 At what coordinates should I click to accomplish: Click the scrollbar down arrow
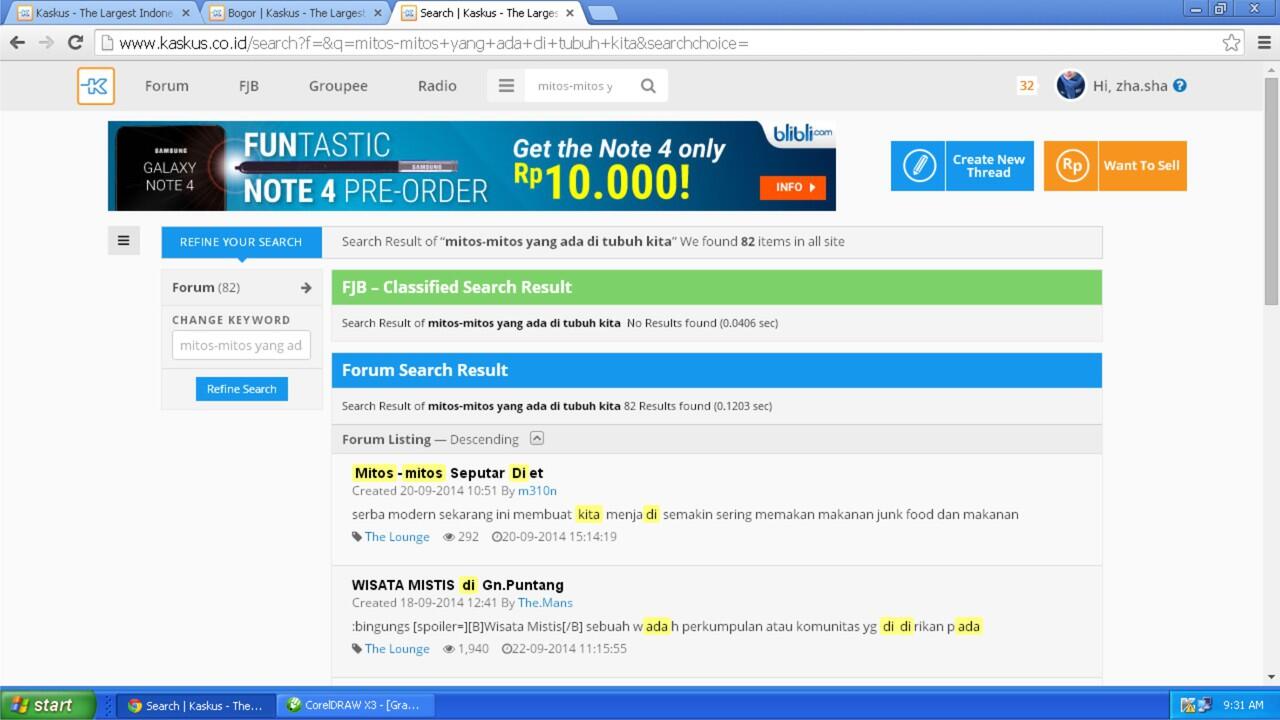coord(1271,677)
